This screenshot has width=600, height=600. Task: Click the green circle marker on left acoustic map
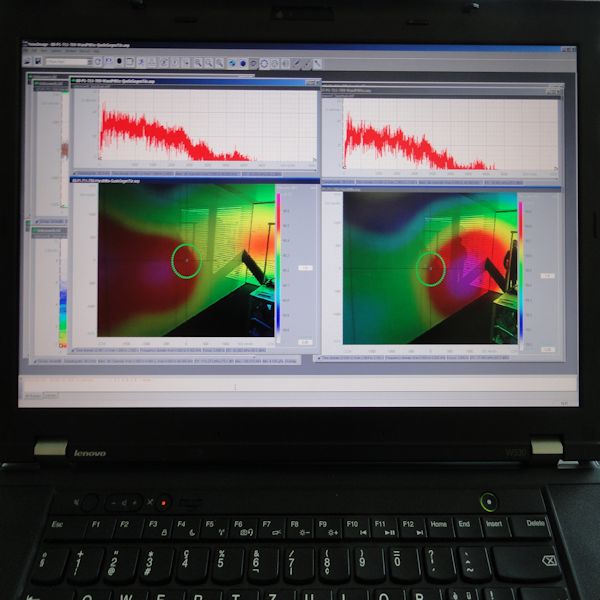click(x=186, y=261)
